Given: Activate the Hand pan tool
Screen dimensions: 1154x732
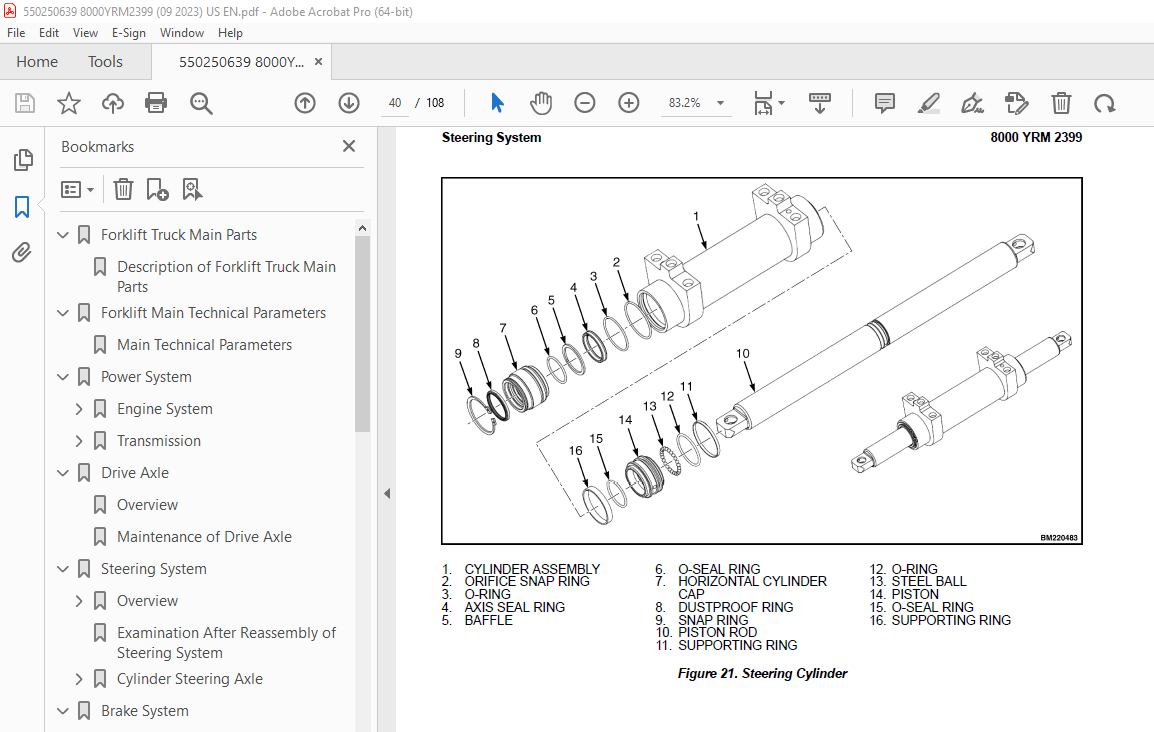Looking at the screenshot, I should click(x=541, y=103).
